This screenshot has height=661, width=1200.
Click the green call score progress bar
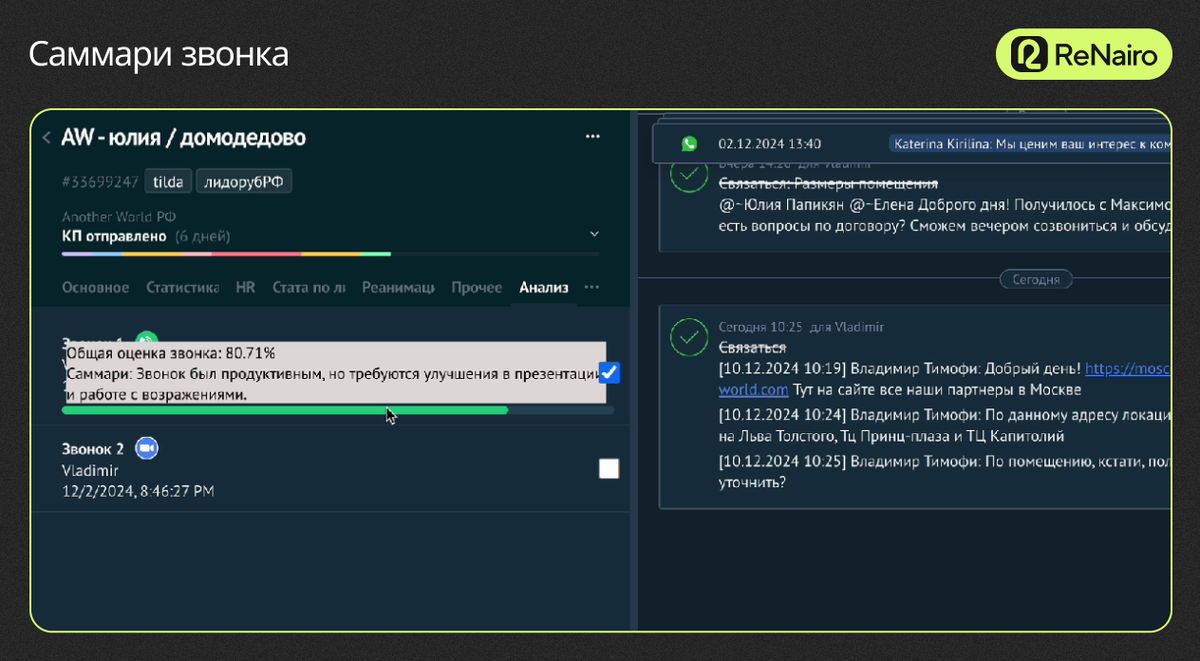tap(284, 410)
